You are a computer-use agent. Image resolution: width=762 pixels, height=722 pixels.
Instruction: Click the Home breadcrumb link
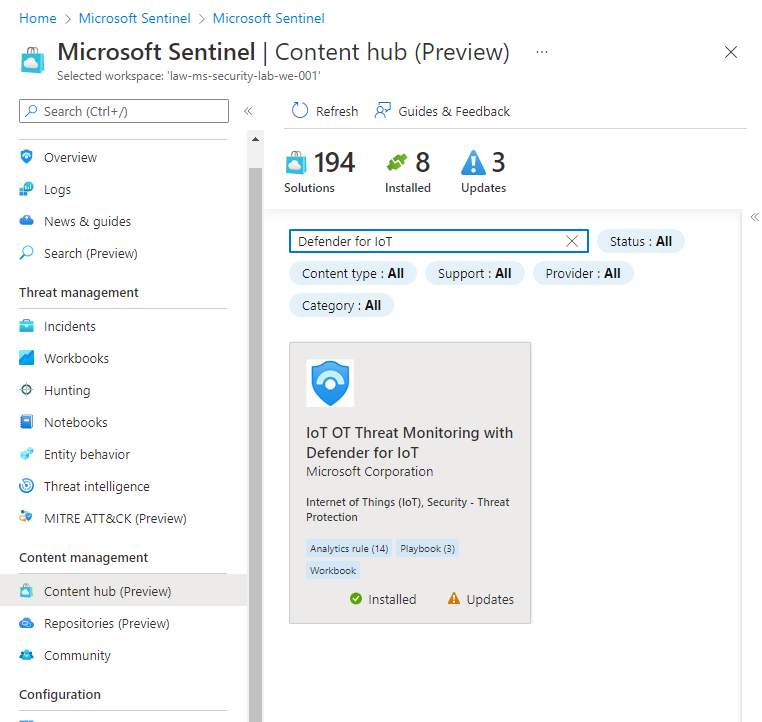[38, 18]
